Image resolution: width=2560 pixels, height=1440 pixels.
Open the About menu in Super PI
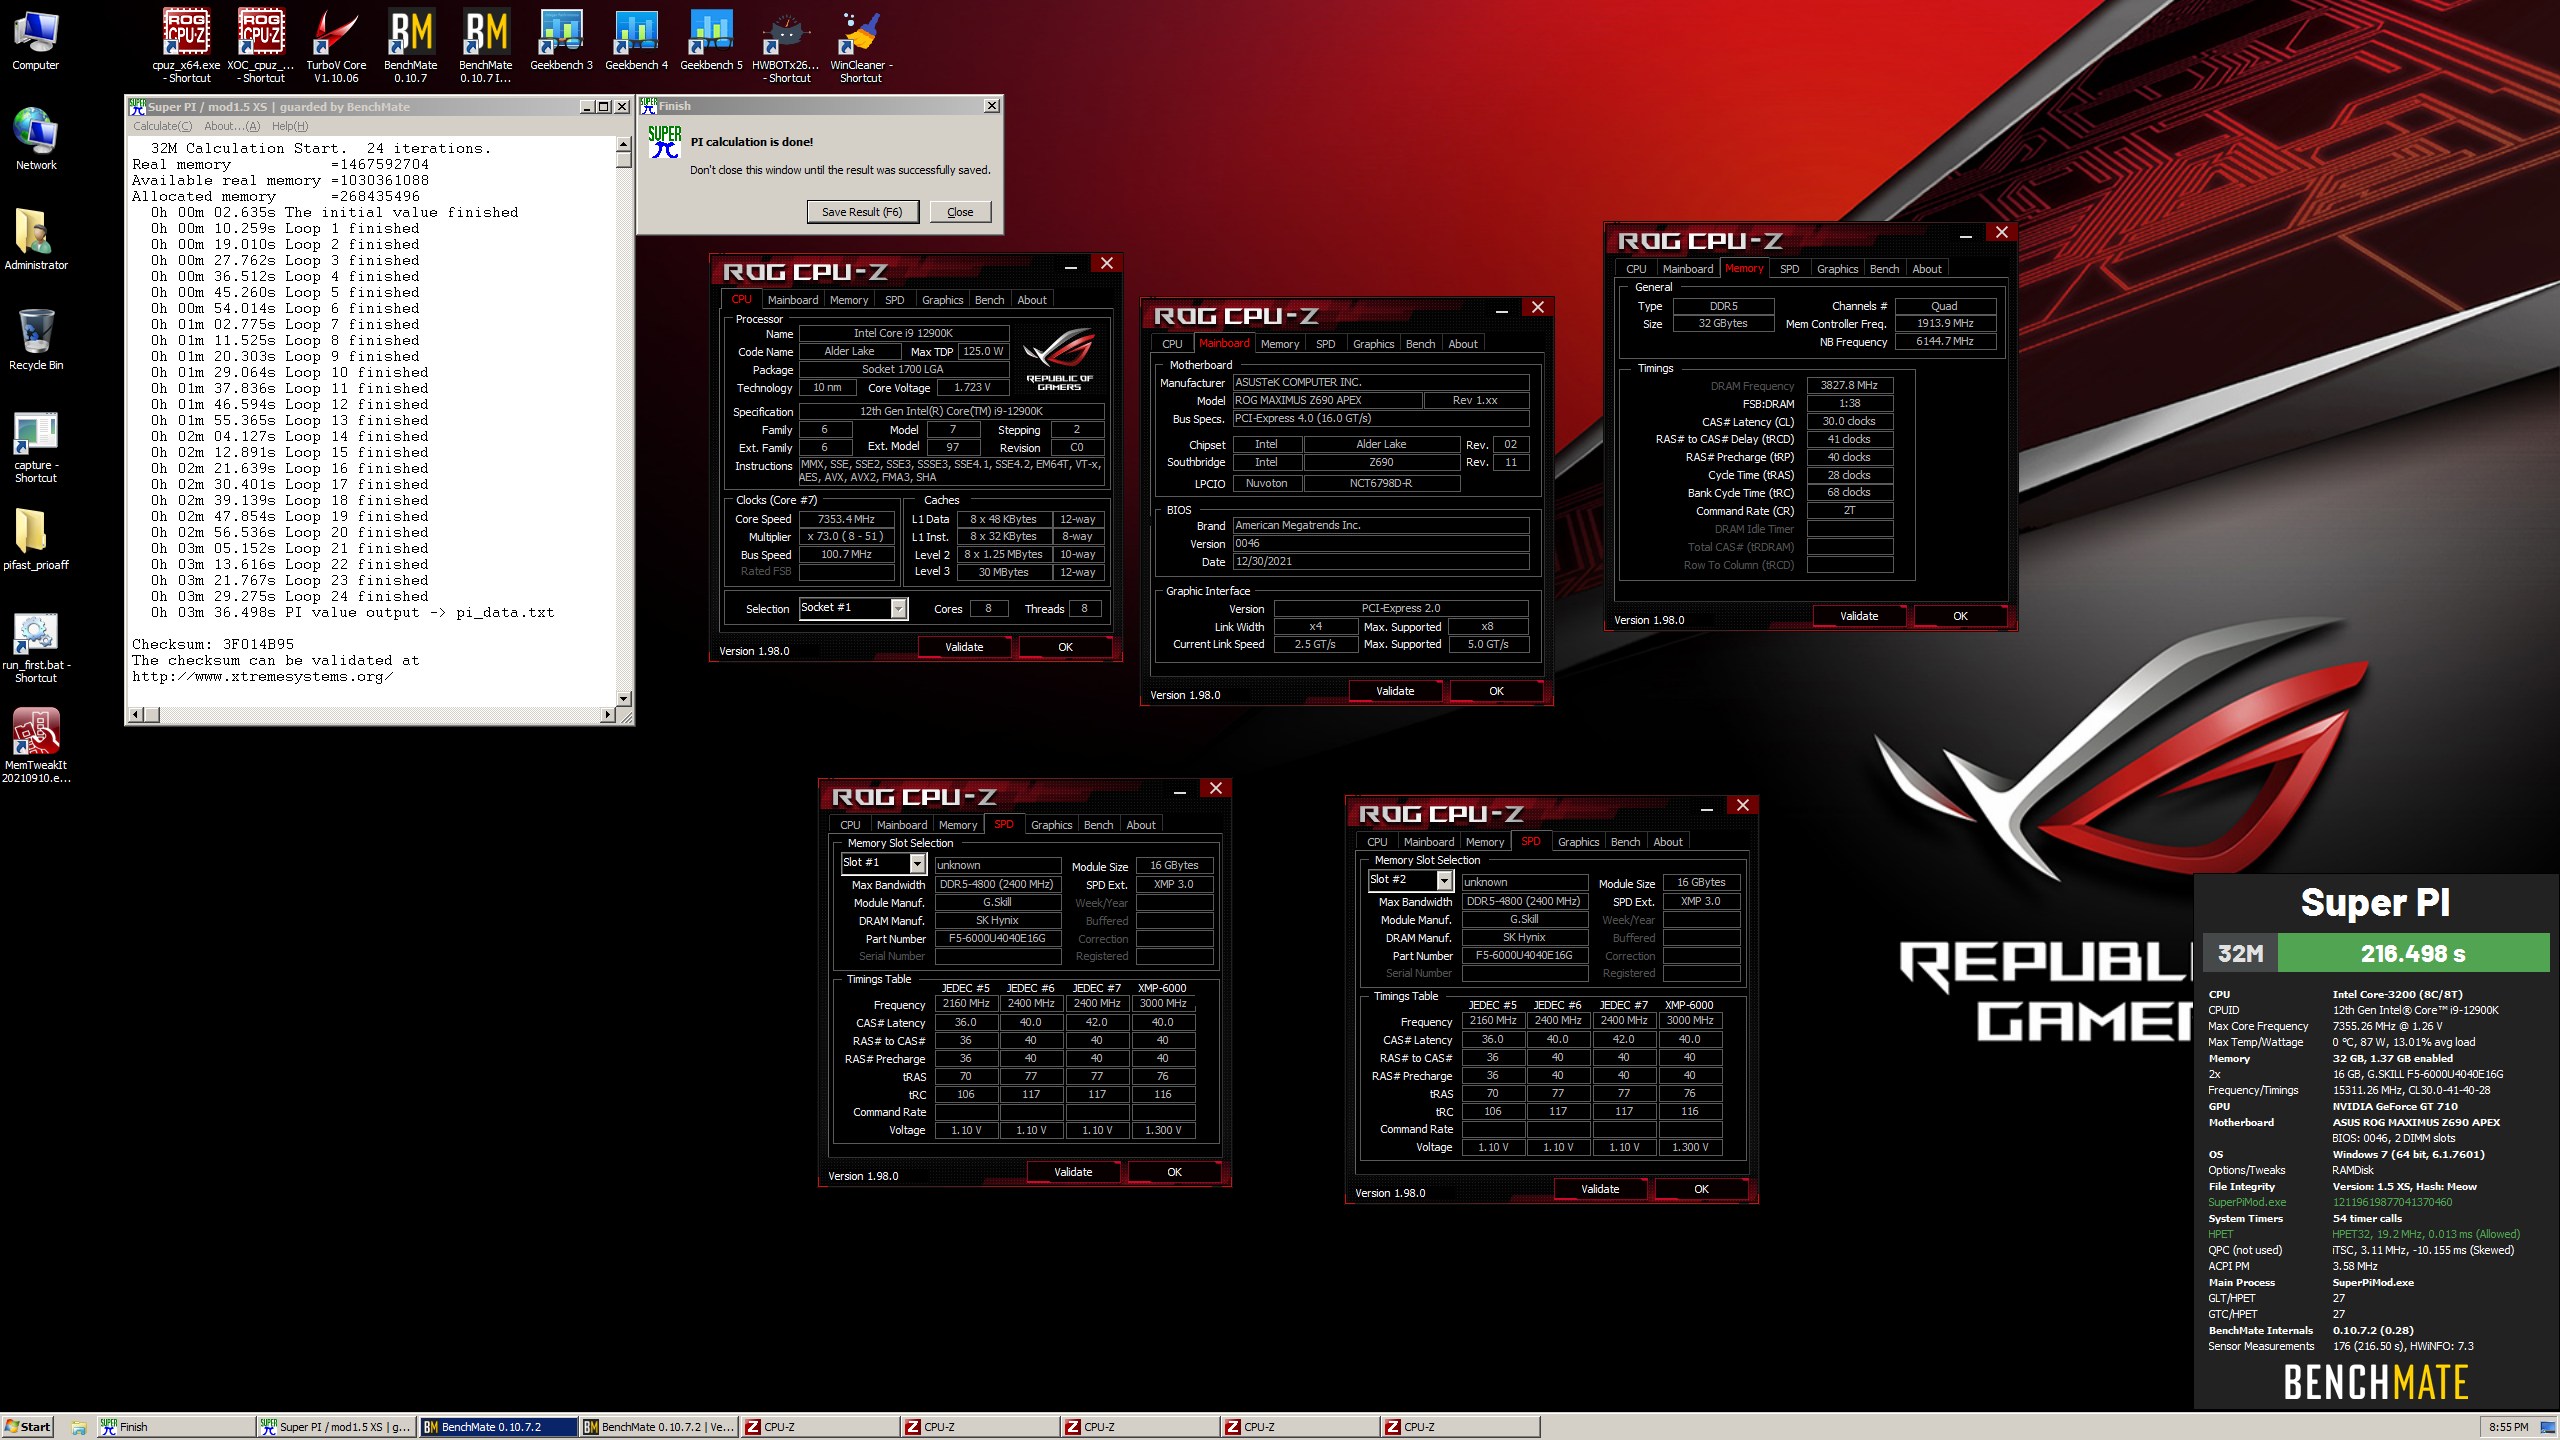(x=232, y=126)
